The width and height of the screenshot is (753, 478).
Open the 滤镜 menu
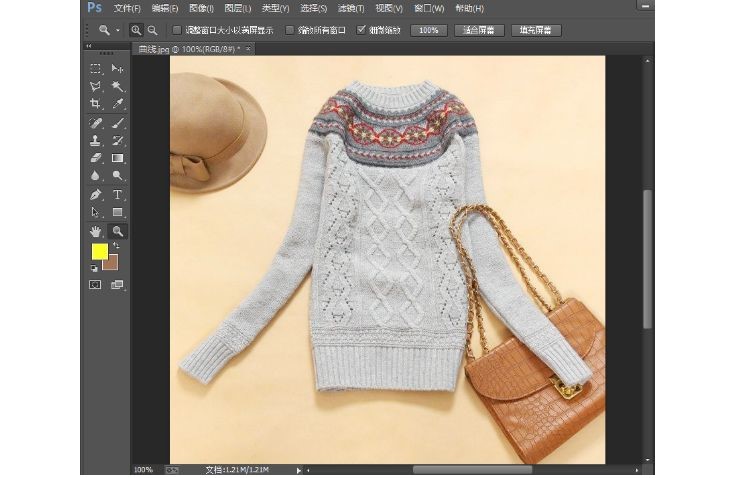point(350,8)
